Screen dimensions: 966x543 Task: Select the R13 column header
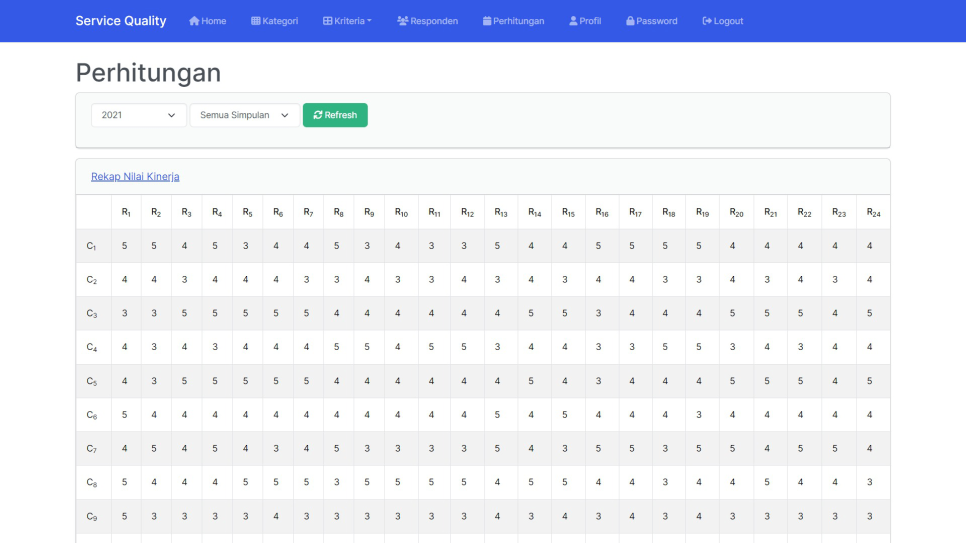click(x=501, y=212)
